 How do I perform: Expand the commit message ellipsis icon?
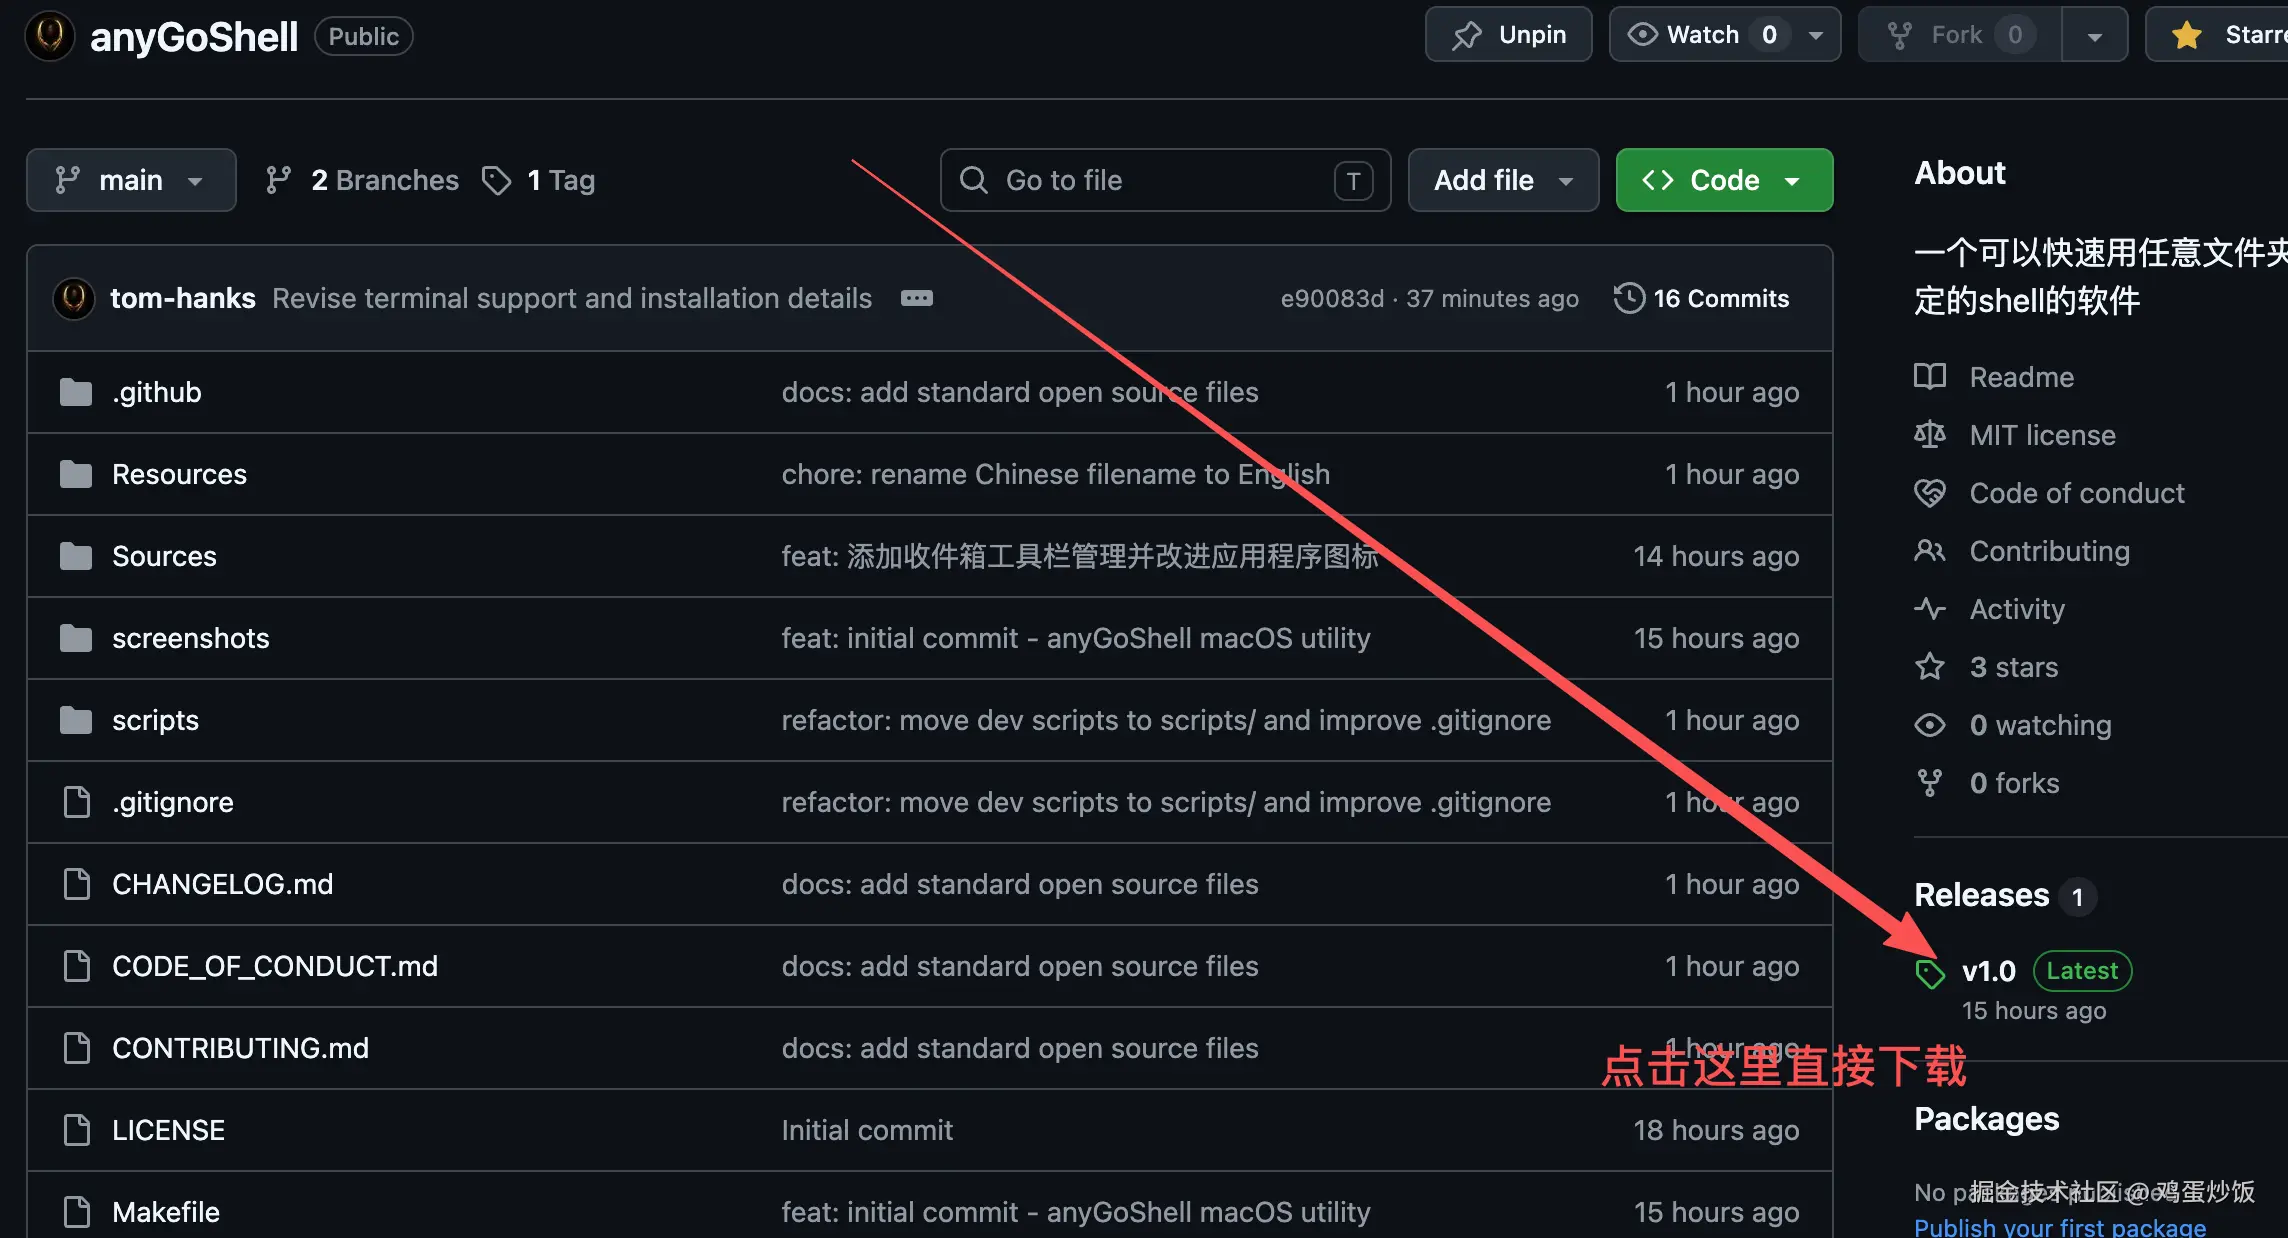(916, 298)
